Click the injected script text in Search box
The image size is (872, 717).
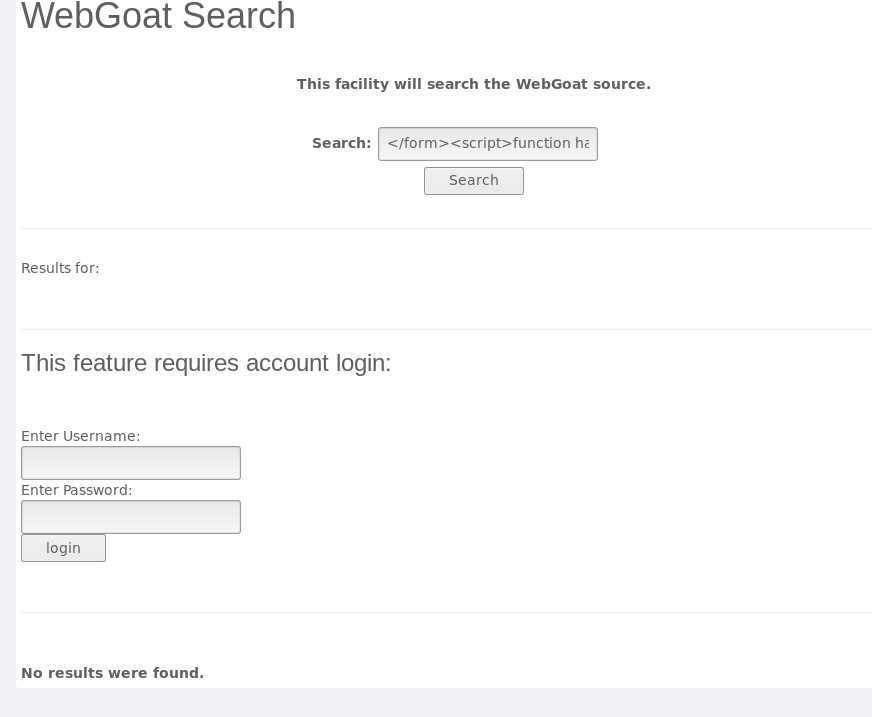488,144
